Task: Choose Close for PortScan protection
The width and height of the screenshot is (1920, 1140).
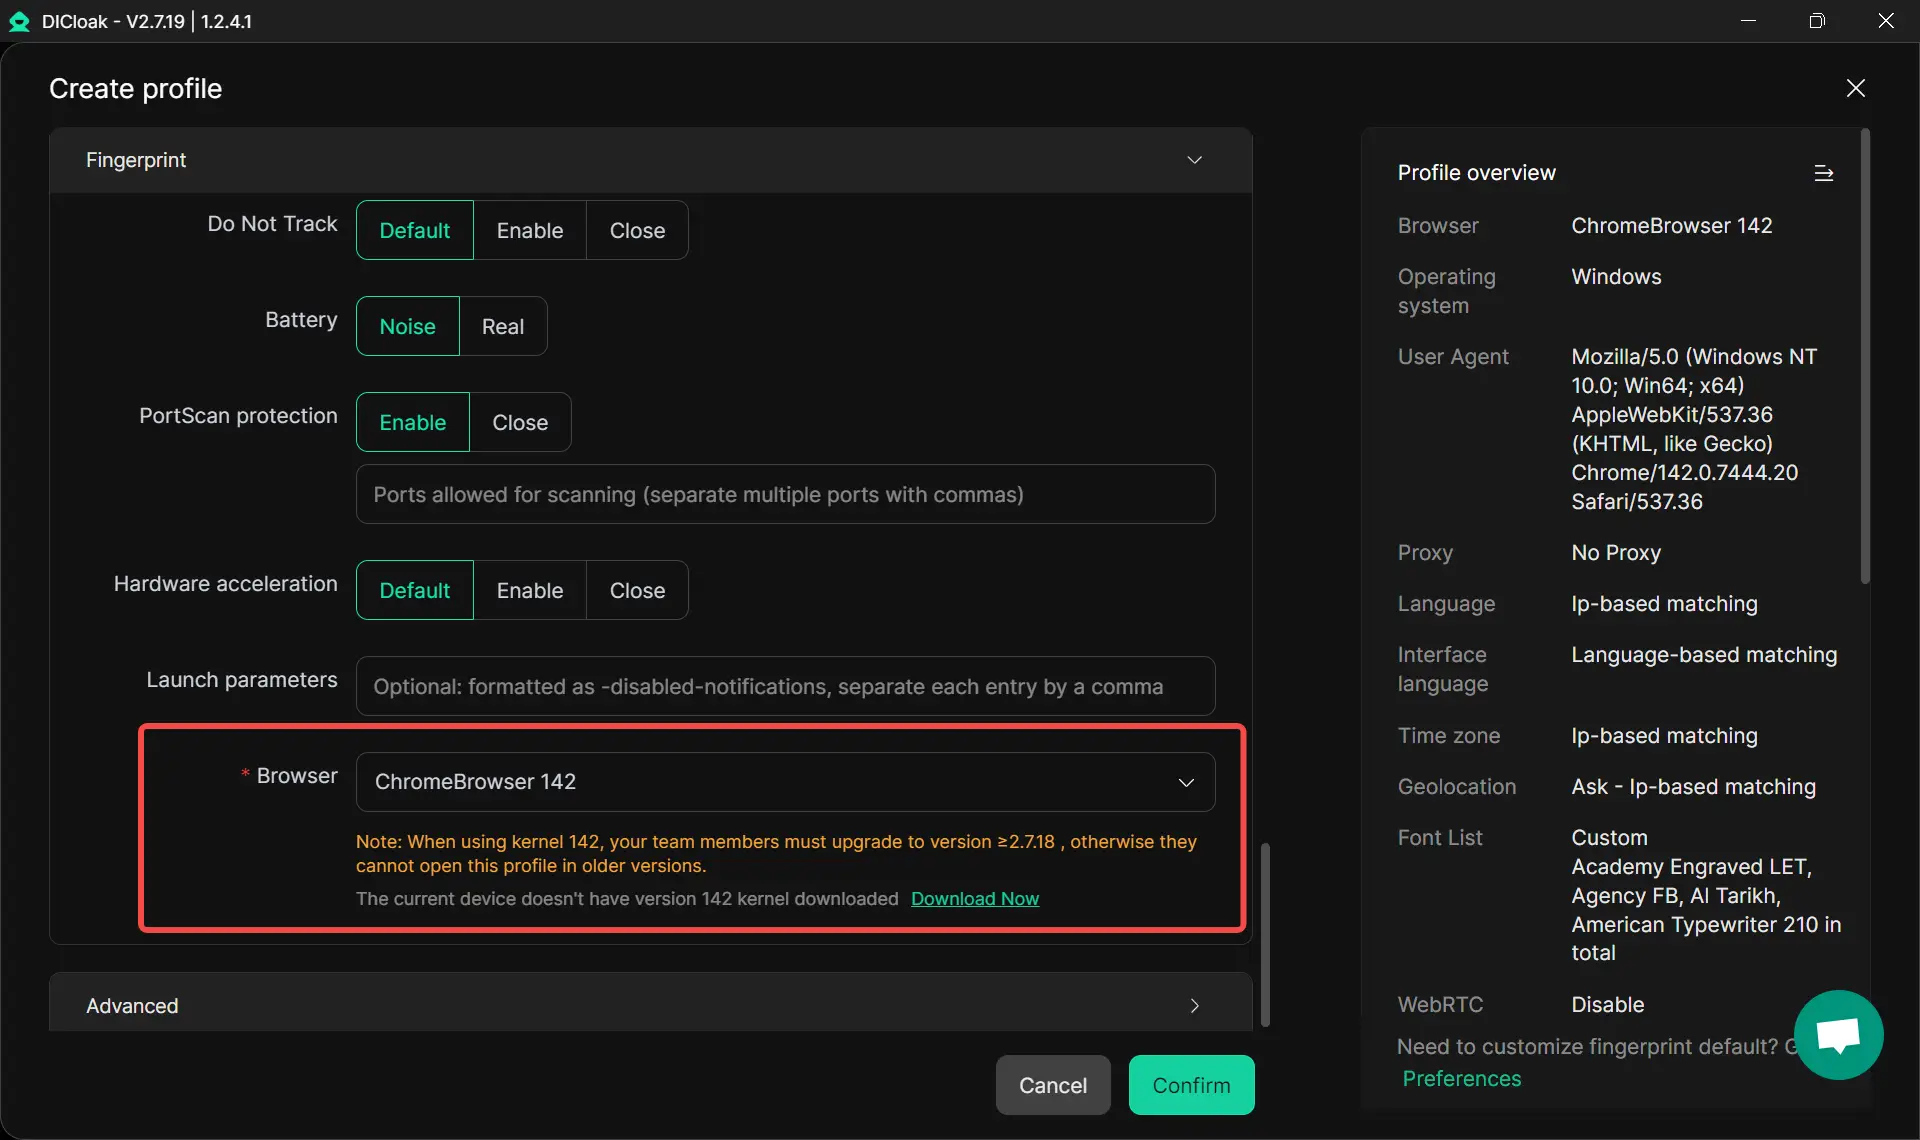Action: (x=519, y=422)
